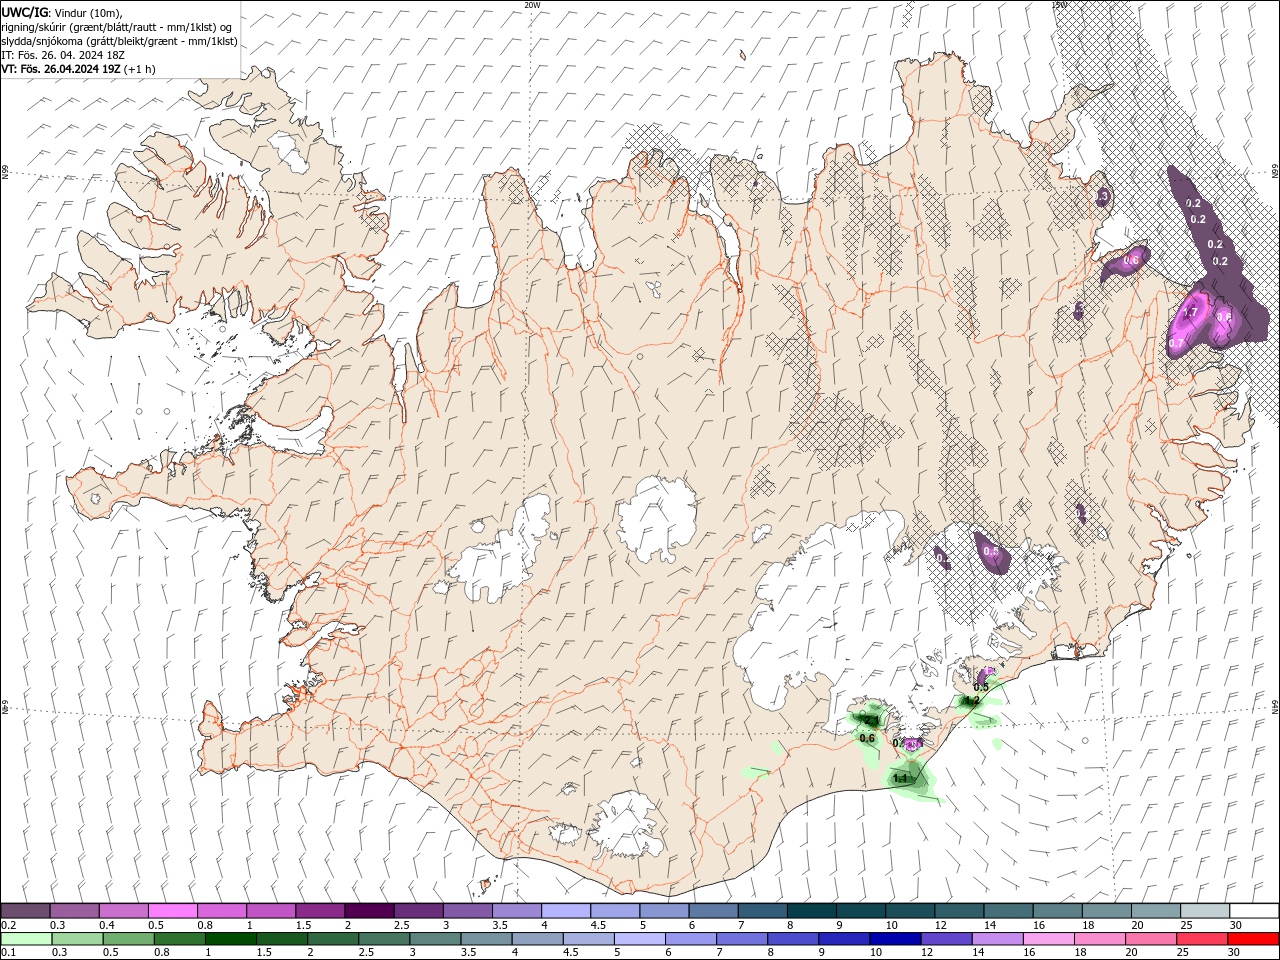Select lower color bar swatch between 2 and 2.5
Screen dimensions: 1280x960
pos(334,939)
